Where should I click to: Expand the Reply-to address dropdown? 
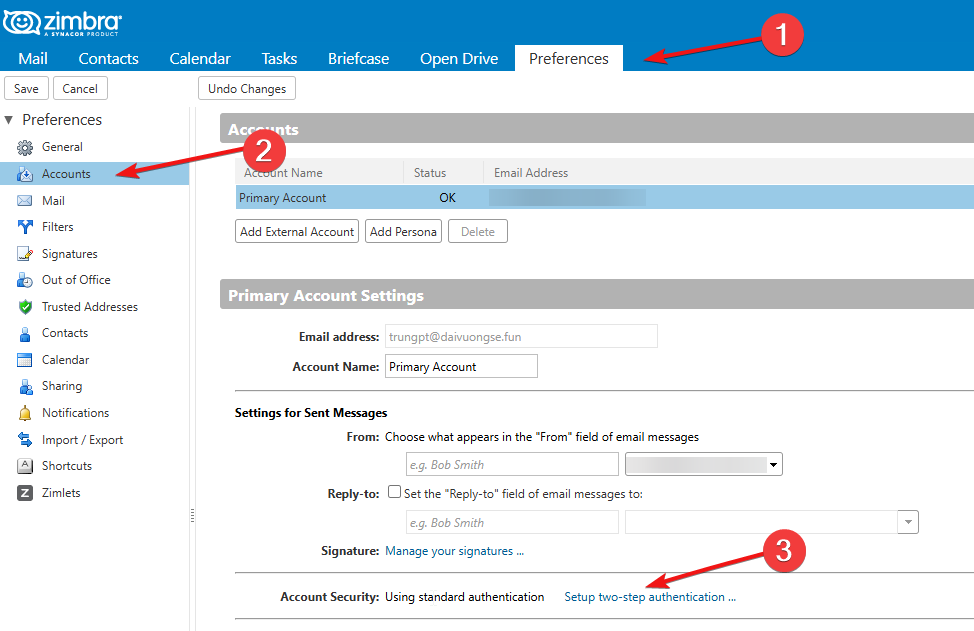tap(907, 522)
